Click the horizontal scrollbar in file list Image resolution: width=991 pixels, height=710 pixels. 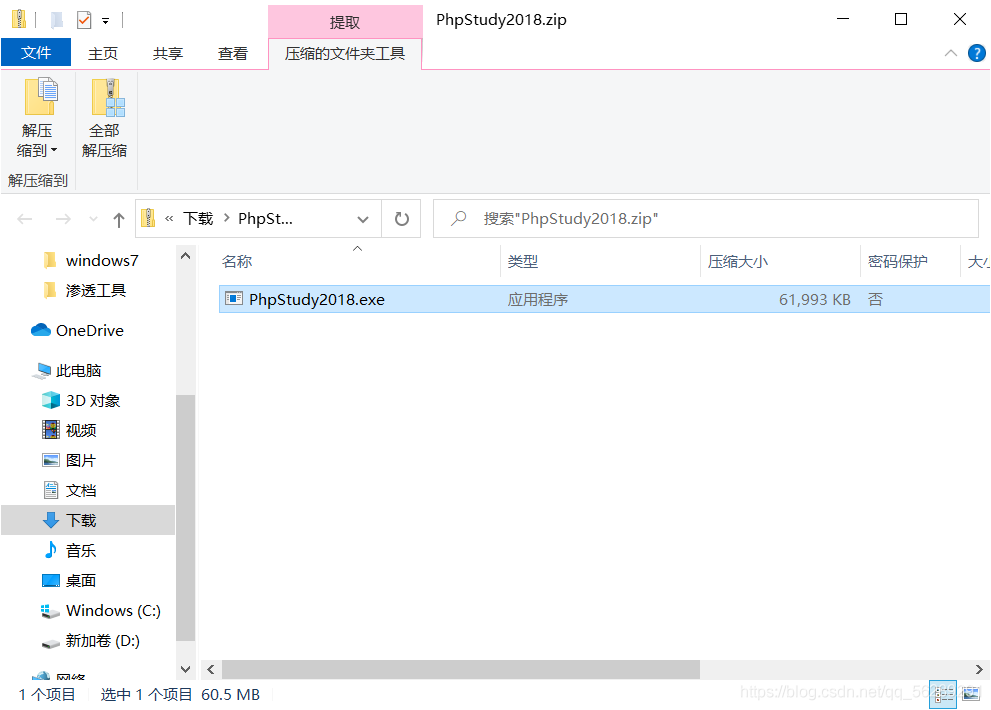[460, 669]
